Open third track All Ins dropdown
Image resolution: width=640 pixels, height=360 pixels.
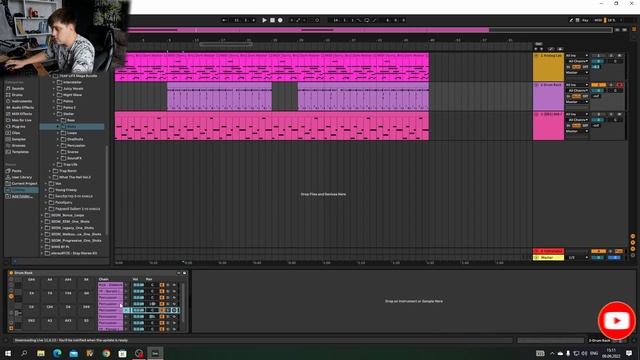tap(577, 114)
